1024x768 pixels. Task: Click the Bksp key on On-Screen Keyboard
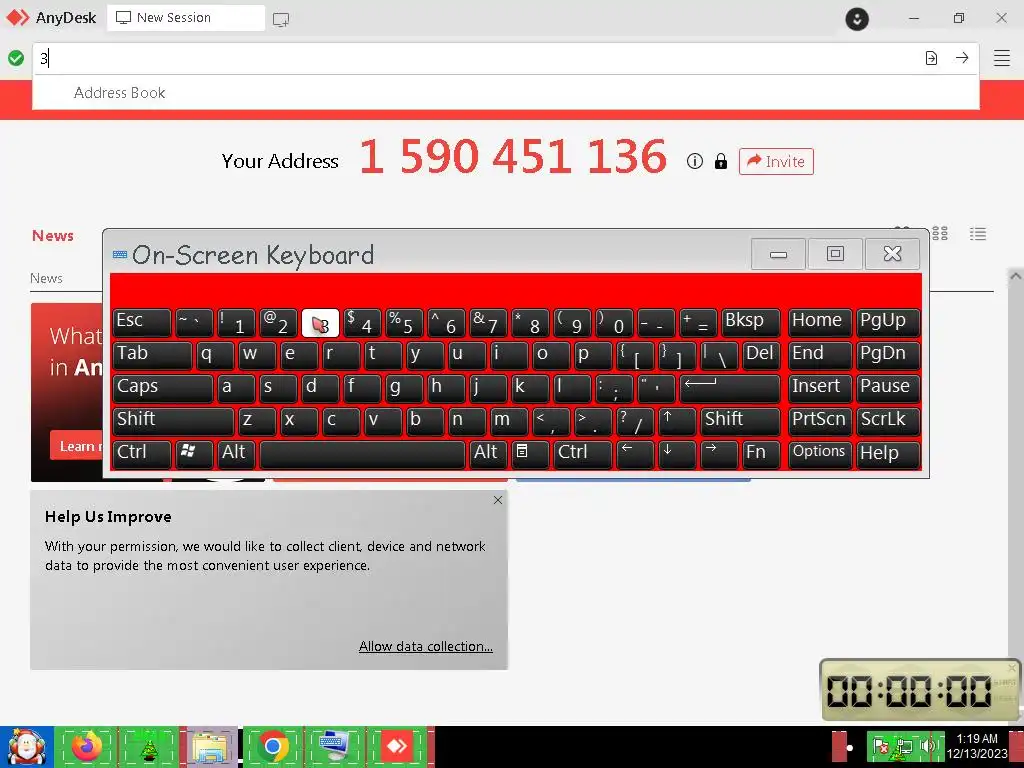click(751, 322)
